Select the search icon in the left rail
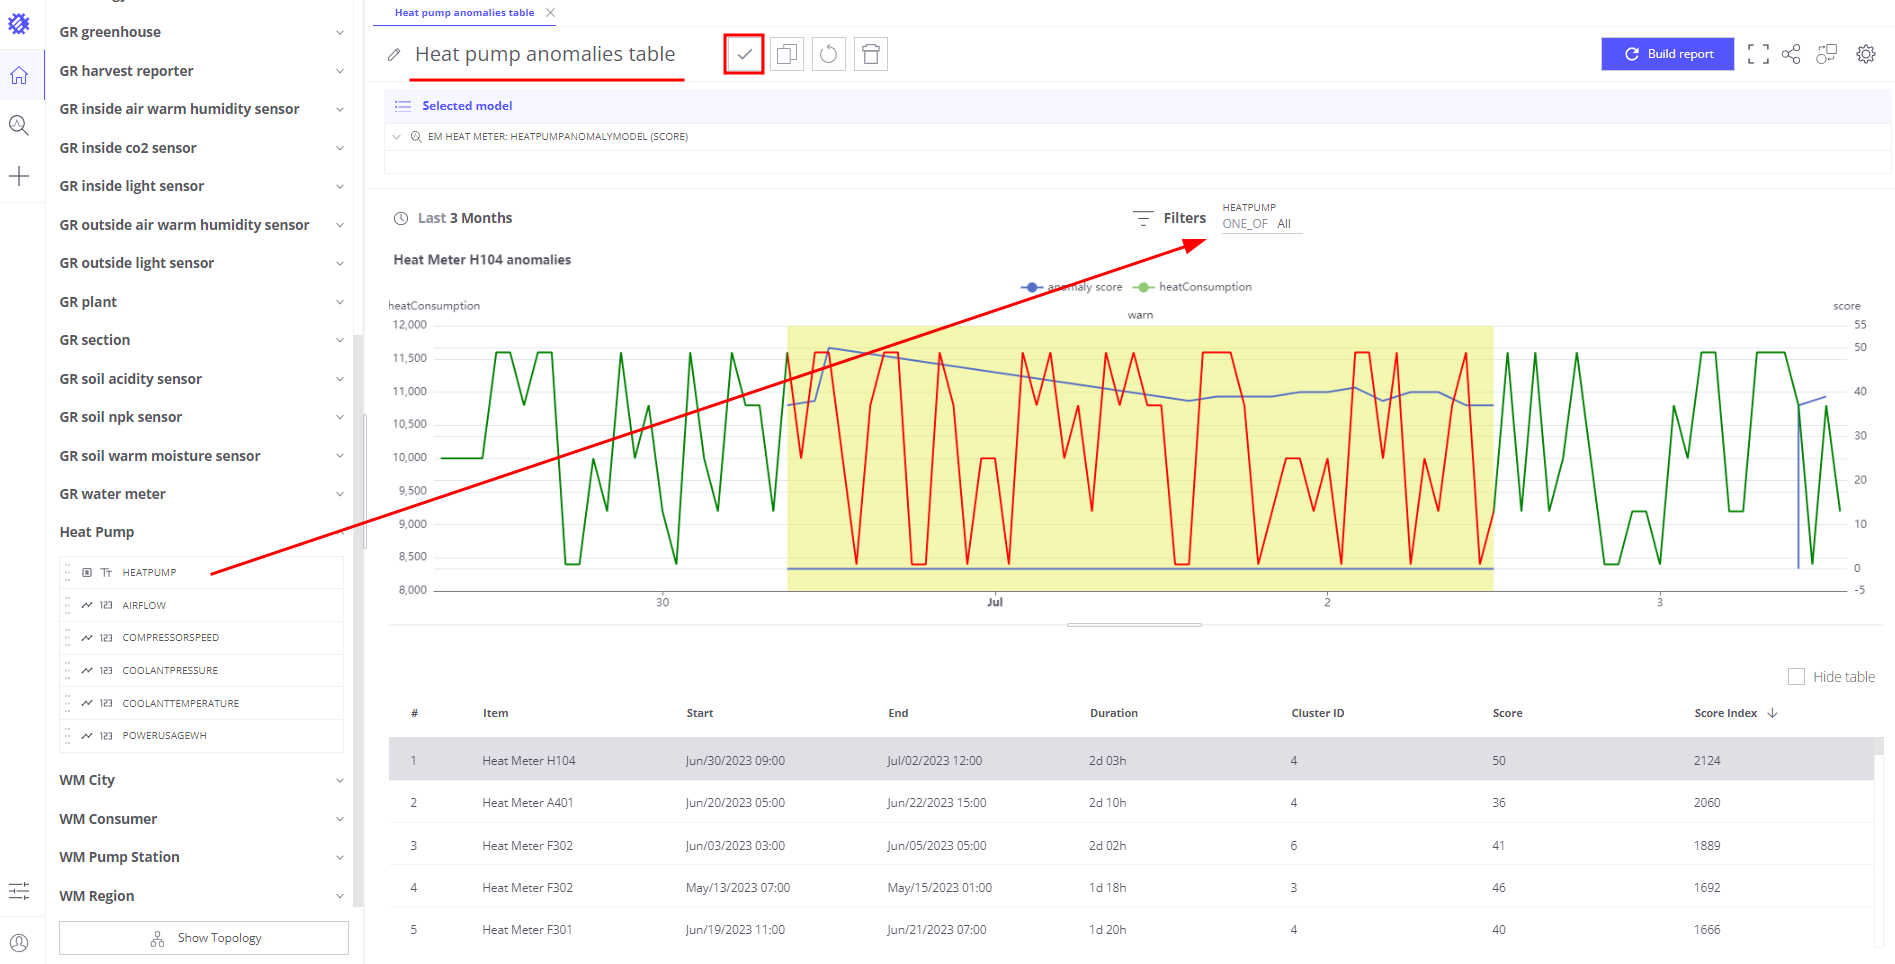This screenshot has height=964, width=1895. click(20, 125)
